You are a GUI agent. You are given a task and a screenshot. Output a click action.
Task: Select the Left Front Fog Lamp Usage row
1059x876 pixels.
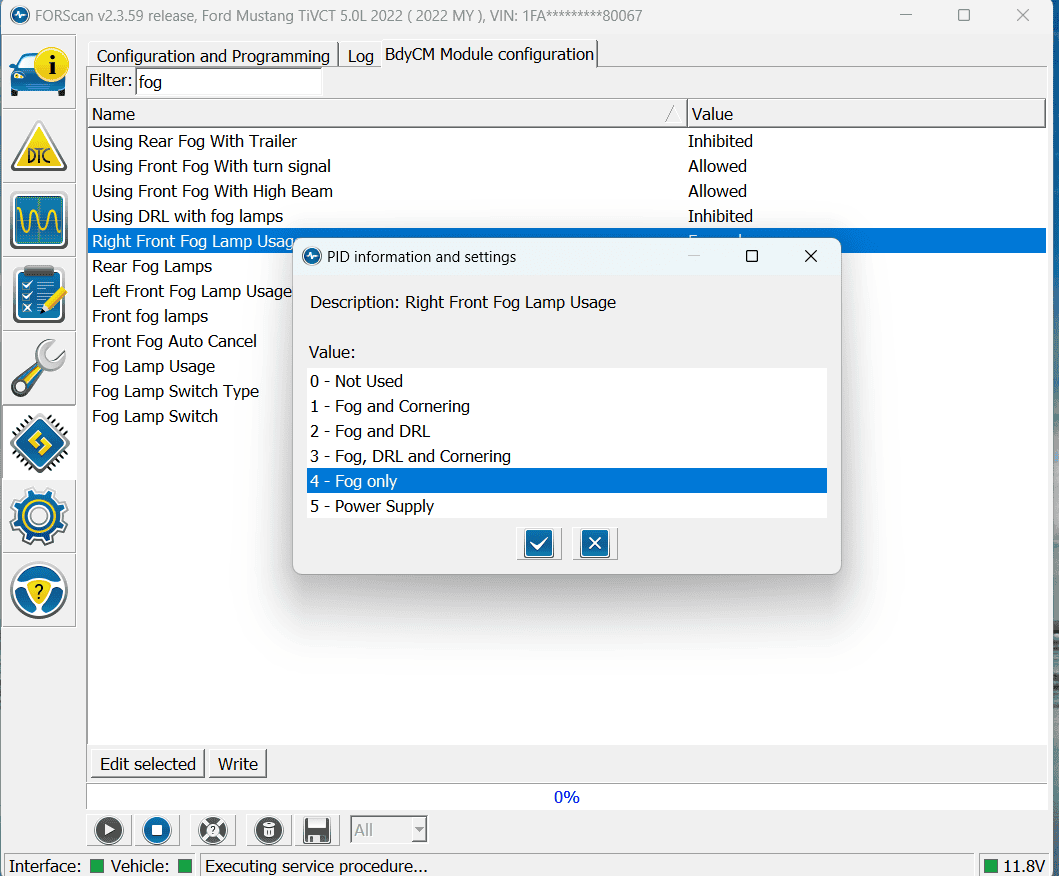click(191, 291)
